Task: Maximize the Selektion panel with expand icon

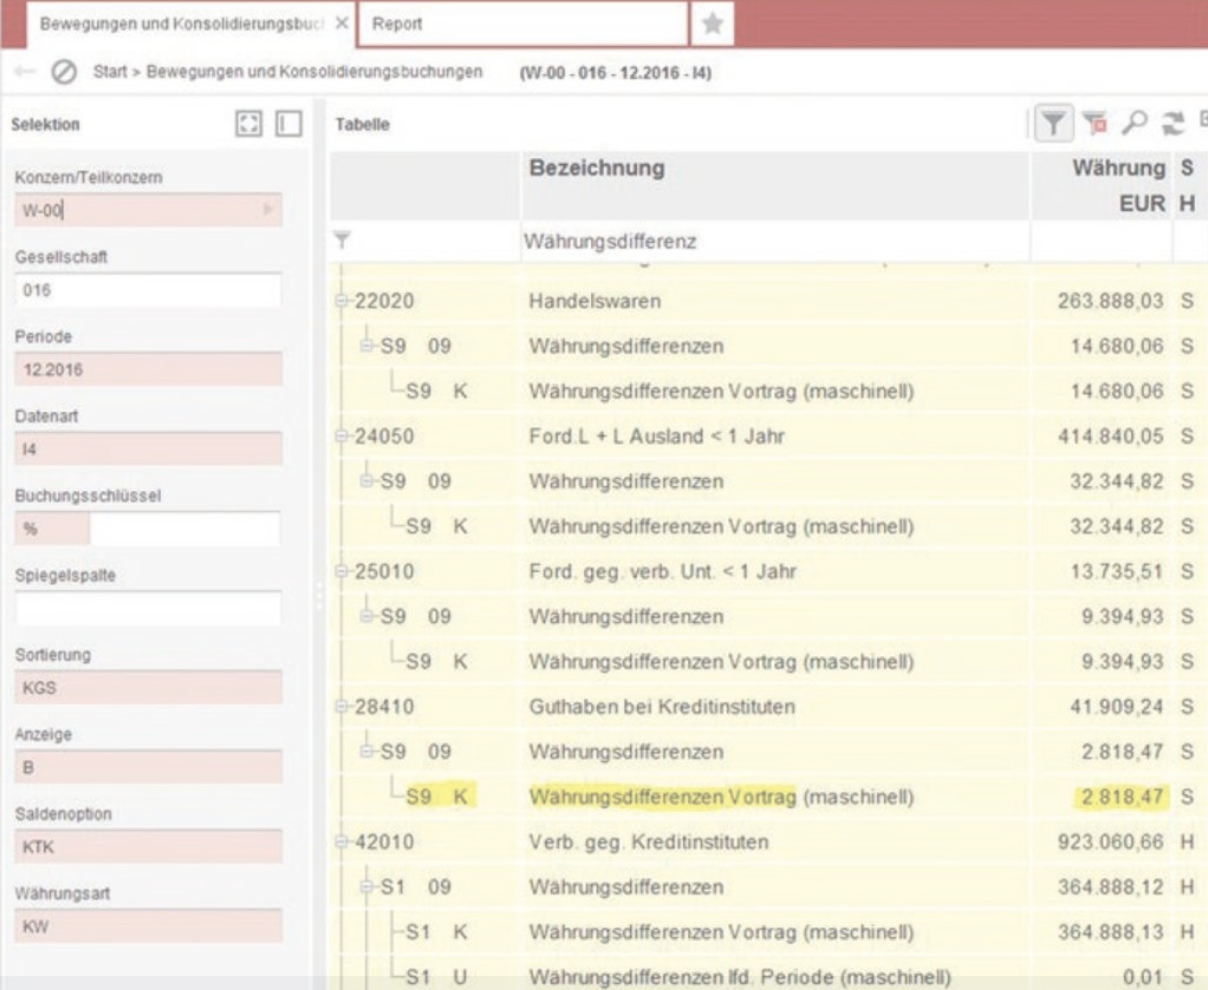Action: point(249,124)
